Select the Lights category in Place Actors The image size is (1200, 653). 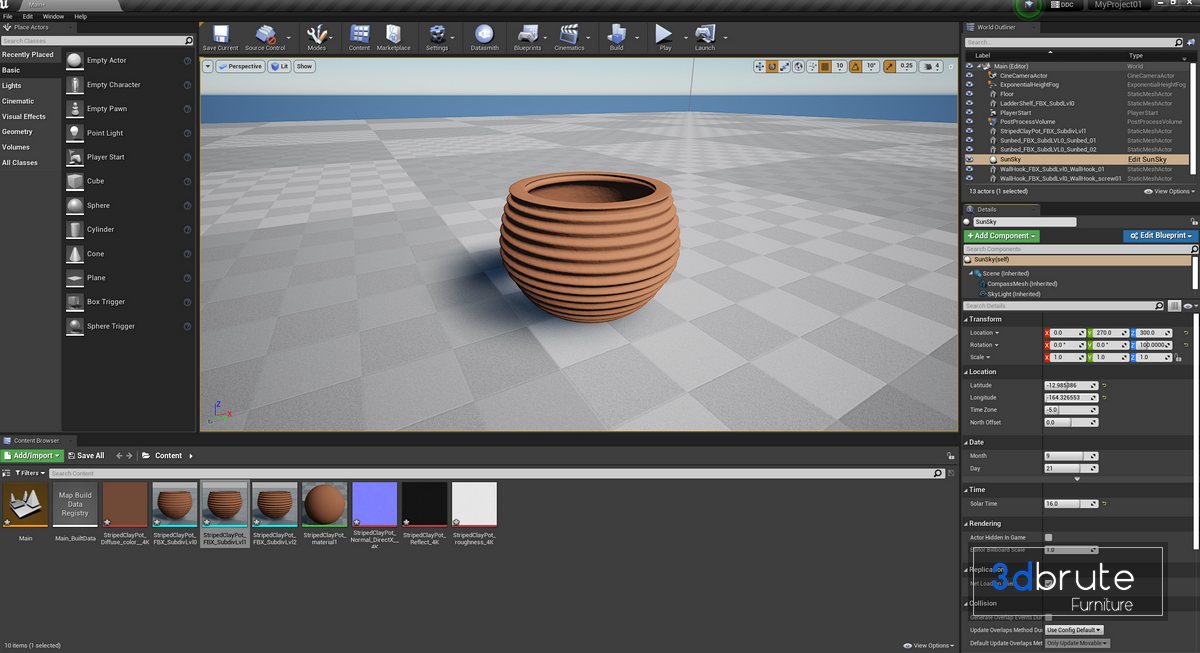[x=12, y=86]
